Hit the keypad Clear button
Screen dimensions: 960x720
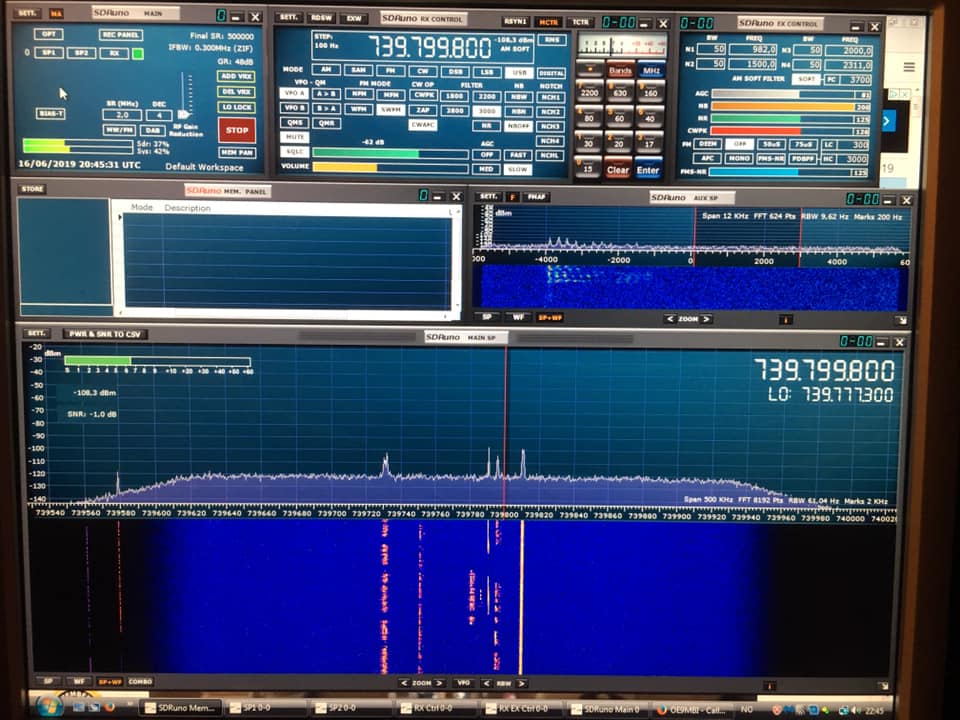click(x=618, y=170)
